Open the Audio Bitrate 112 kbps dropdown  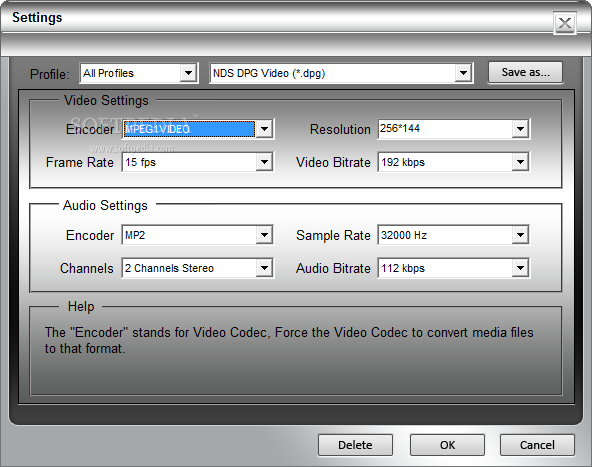pos(520,268)
